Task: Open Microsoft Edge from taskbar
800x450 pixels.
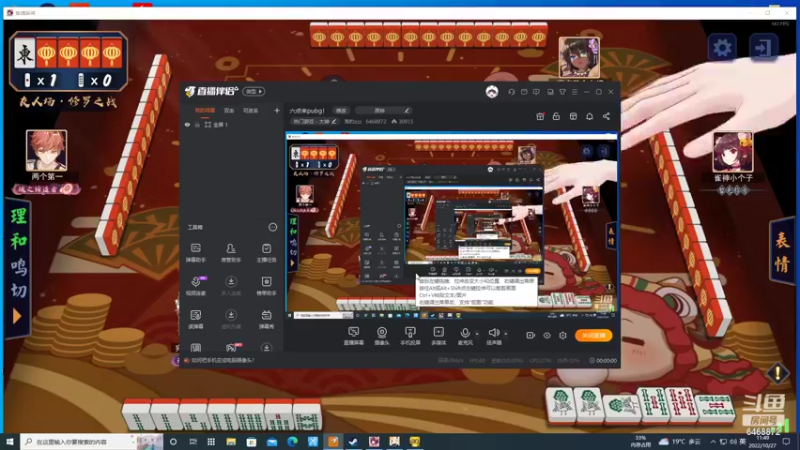Action: tap(292, 441)
